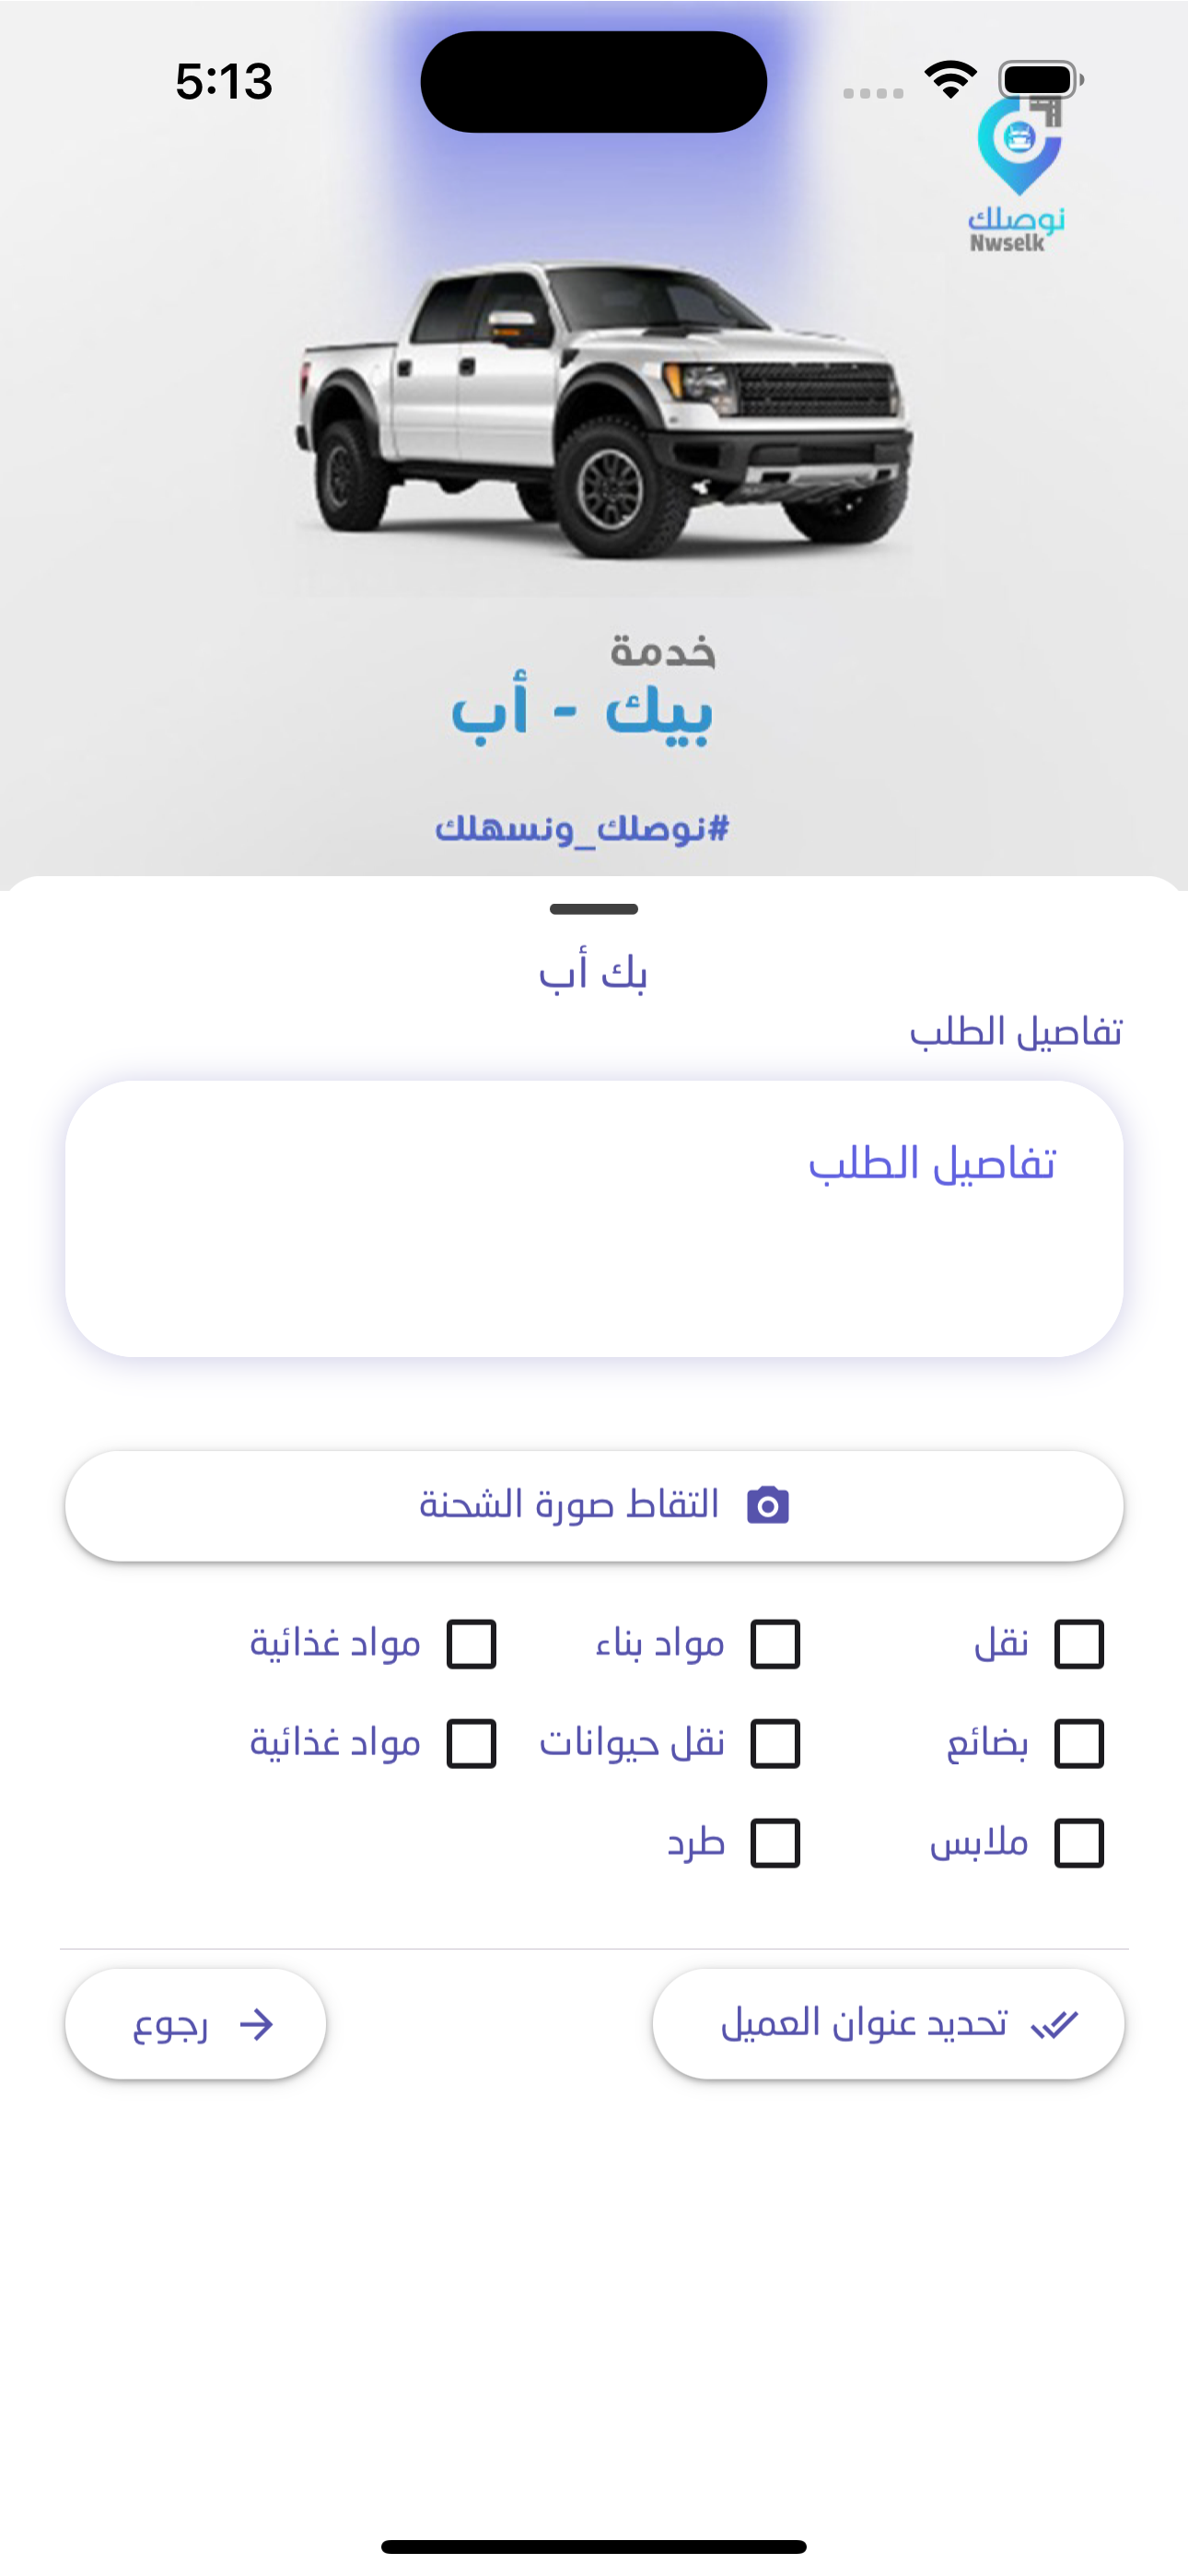Tap the pickup truck image

(604, 410)
